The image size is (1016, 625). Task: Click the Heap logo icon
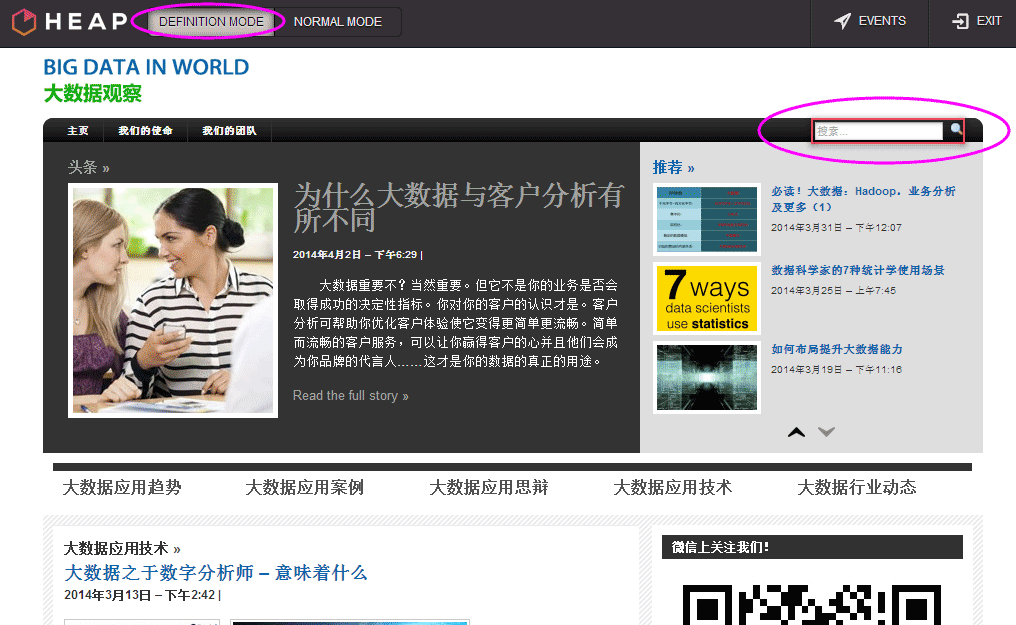tap(23, 21)
